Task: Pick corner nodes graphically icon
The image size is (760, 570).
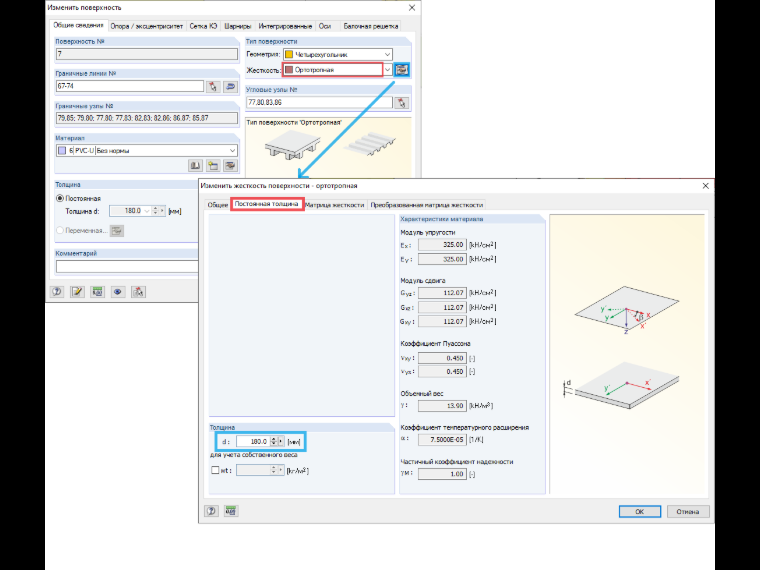Action: point(401,102)
